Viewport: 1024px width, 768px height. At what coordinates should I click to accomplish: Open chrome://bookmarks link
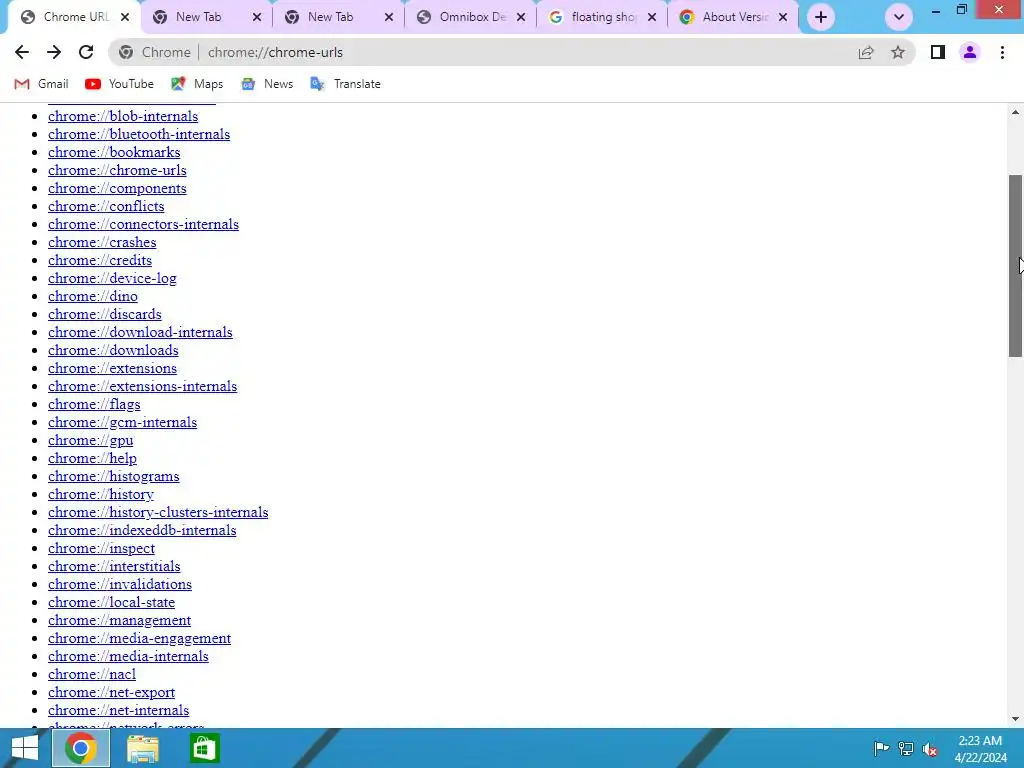coord(114,152)
